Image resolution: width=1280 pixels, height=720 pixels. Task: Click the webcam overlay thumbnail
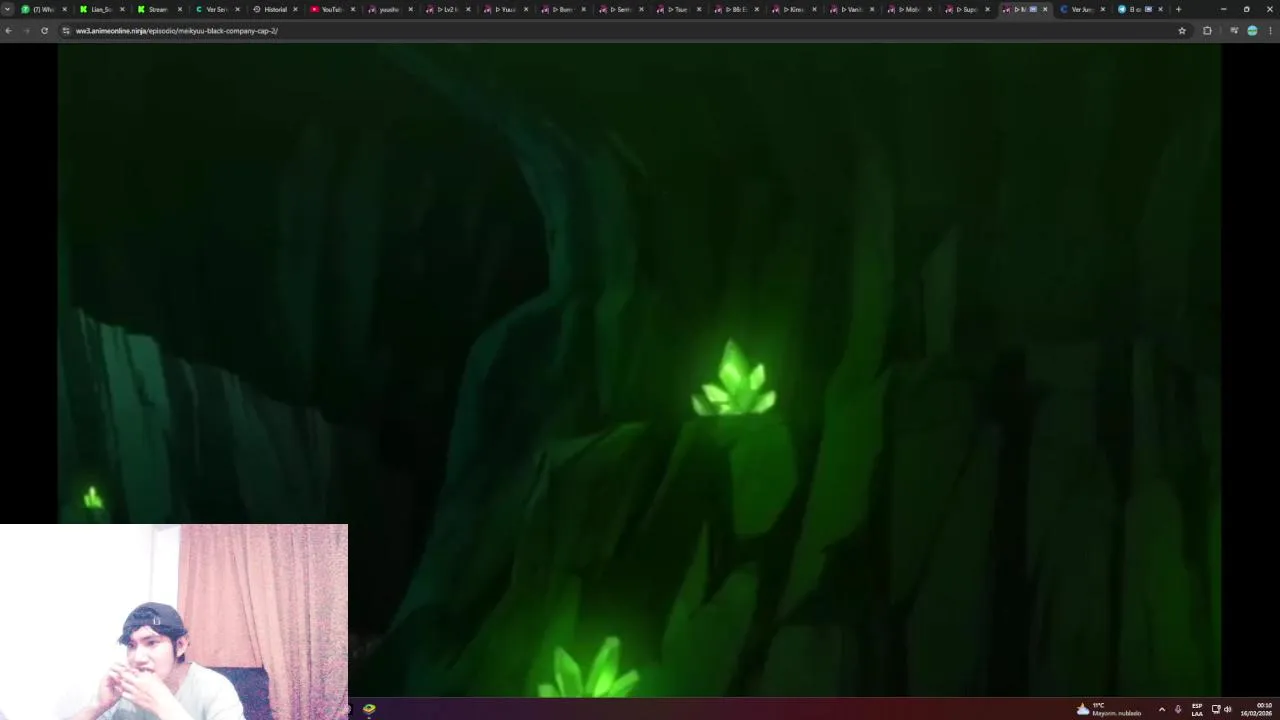pyautogui.click(x=174, y=622)
